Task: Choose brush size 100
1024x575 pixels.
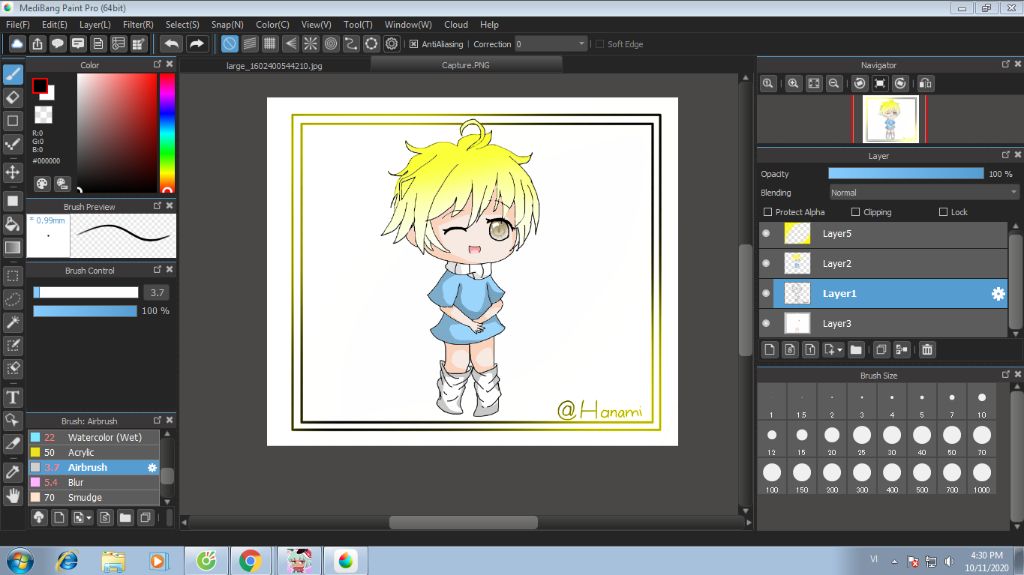Action: coord(772,476)
